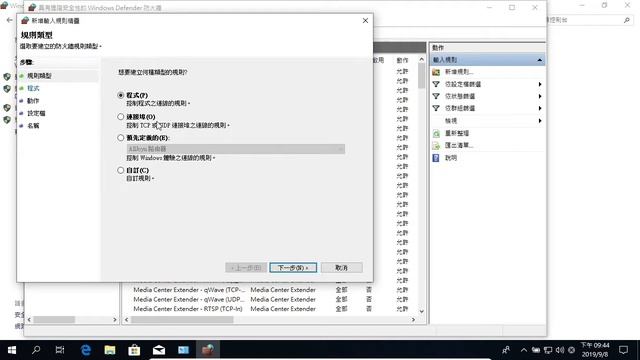Click the rule list scroll-up arrow
Screen dimensions: 640x360
[422, 60]
